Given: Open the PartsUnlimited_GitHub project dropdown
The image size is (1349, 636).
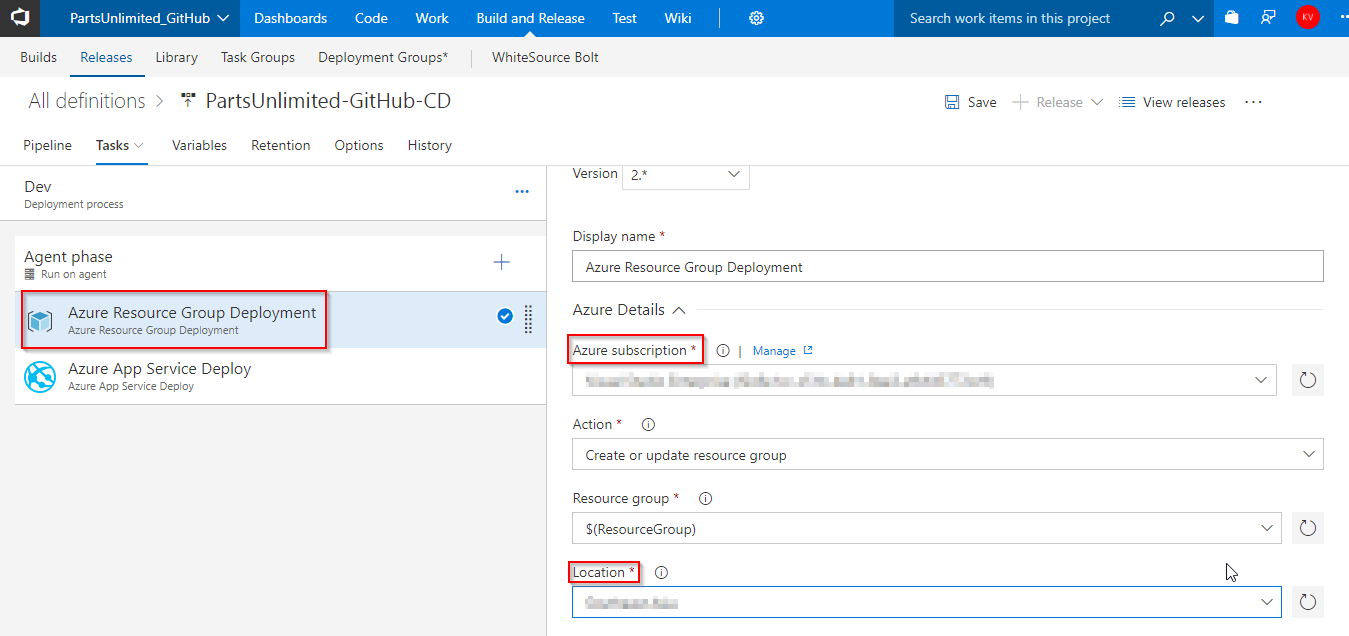Looking at the screenshot, I should pos(149,18).
